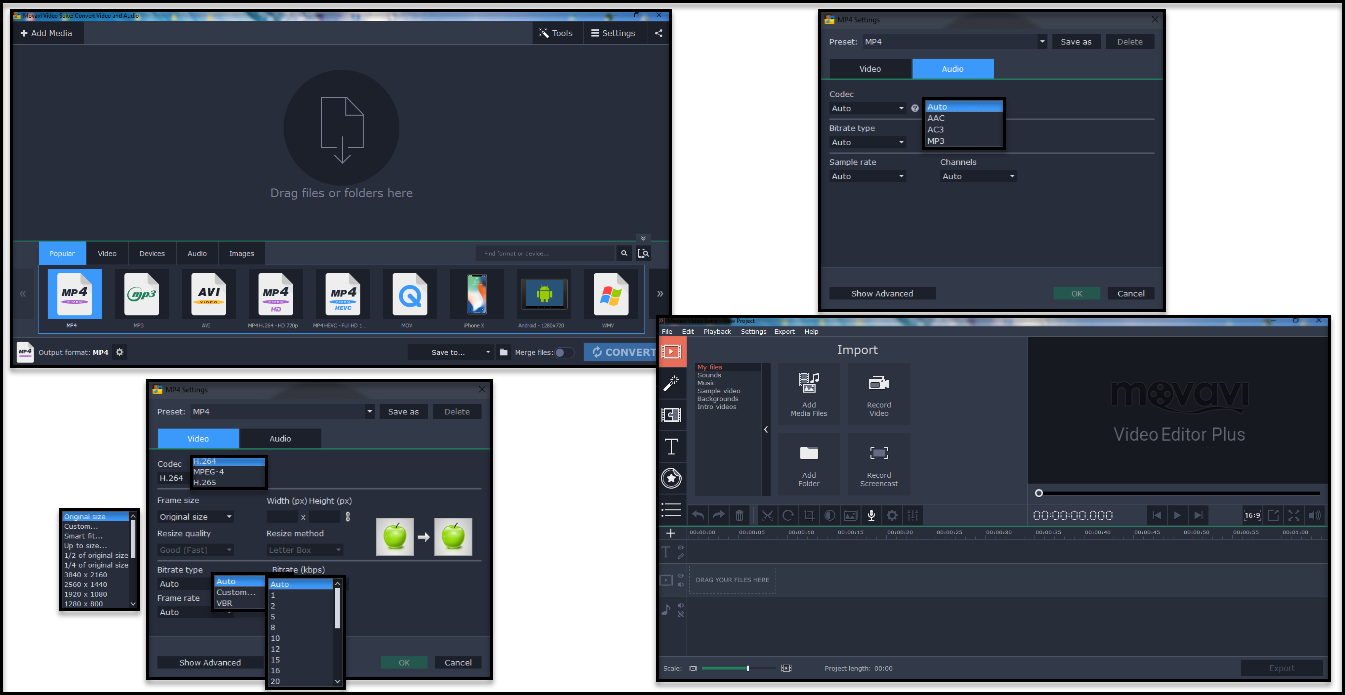Select the Crop tool in the editor toolbar
The width and height of the screenshot is (1345, 695).
809,515
